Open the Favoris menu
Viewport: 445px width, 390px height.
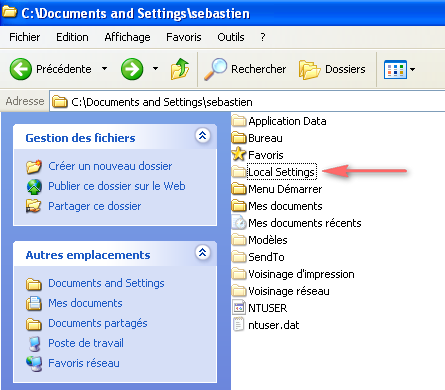(184, 37)
